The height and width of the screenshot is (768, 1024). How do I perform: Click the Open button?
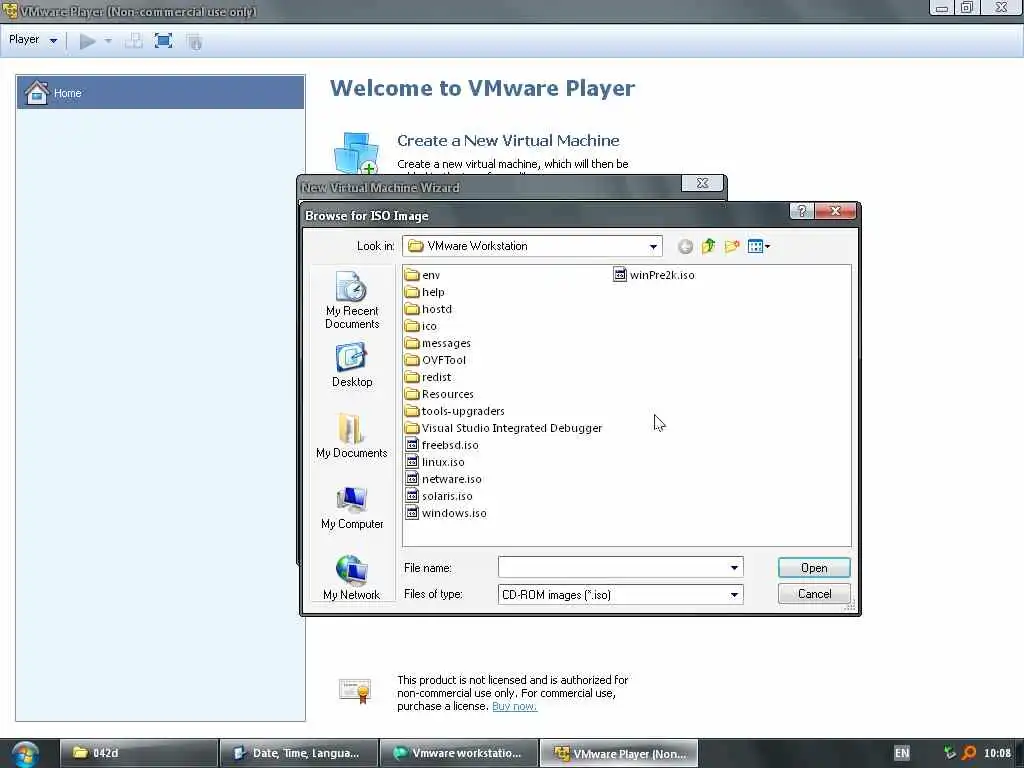(814, 568)
